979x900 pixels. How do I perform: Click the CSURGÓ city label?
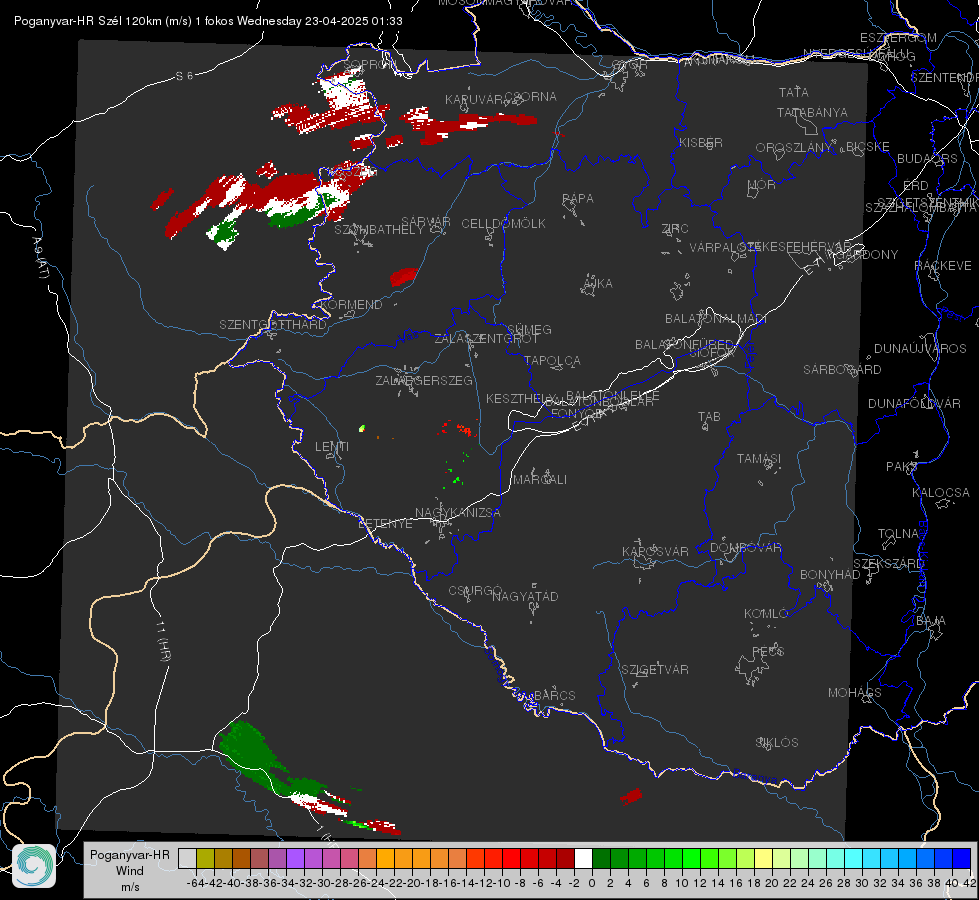tap(475, 590)
